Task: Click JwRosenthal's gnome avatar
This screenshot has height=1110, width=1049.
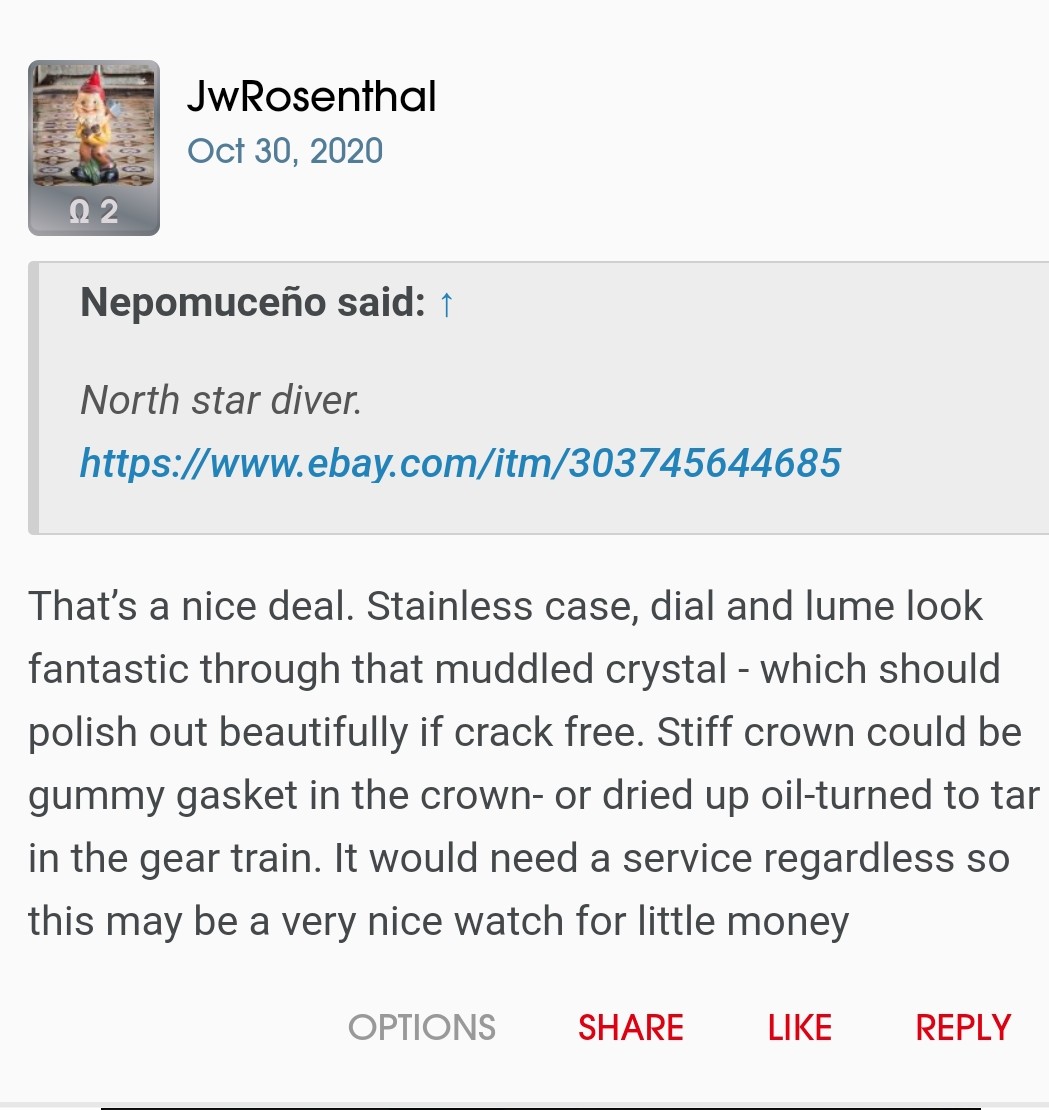Action: [94, 130]
